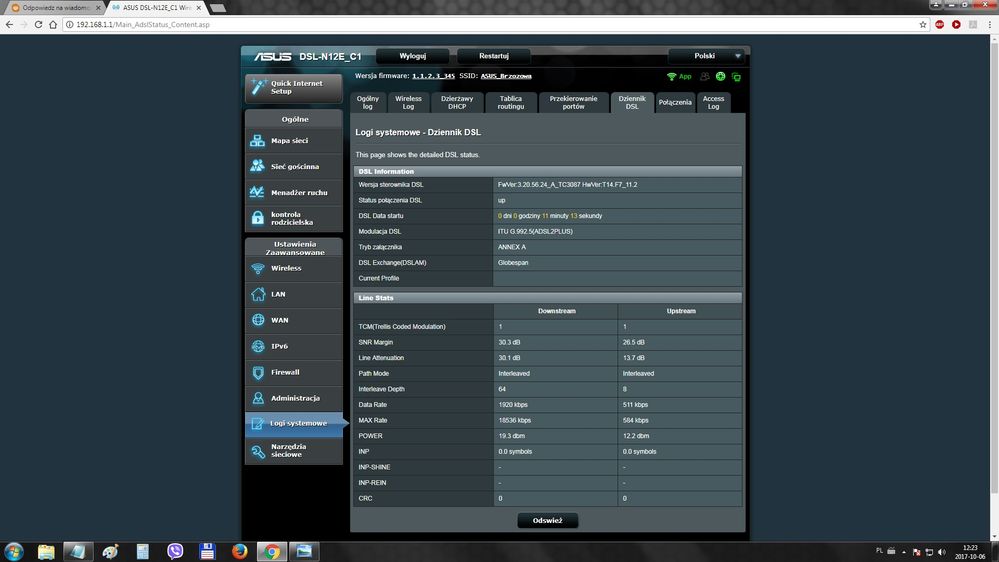
Task: Open Mapa sieci network map icon
Action: point(258,141)
